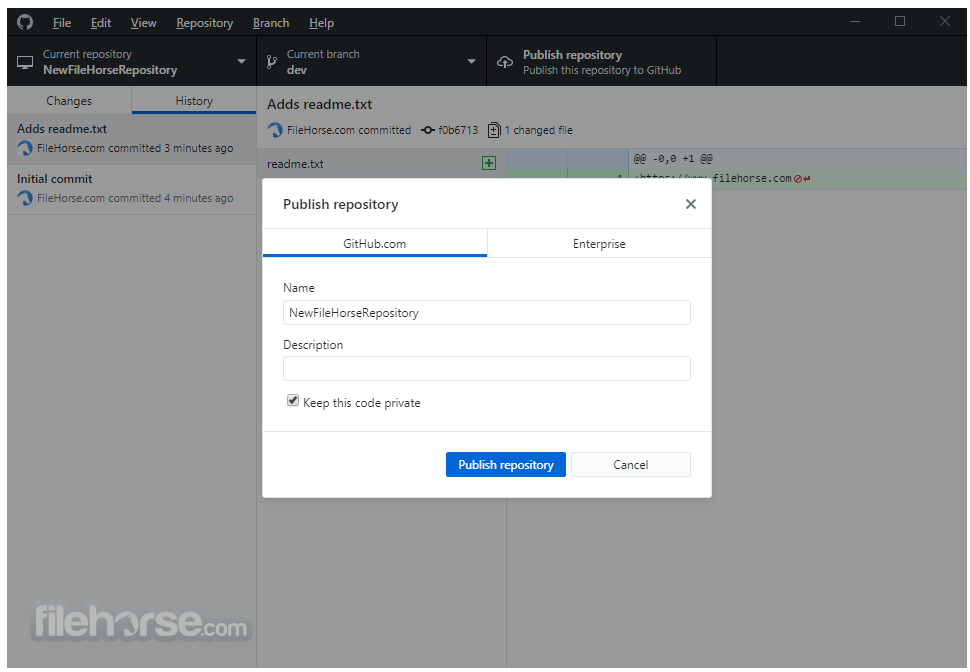Click the green added-file plus icon for readme.txt

point(489,163)
